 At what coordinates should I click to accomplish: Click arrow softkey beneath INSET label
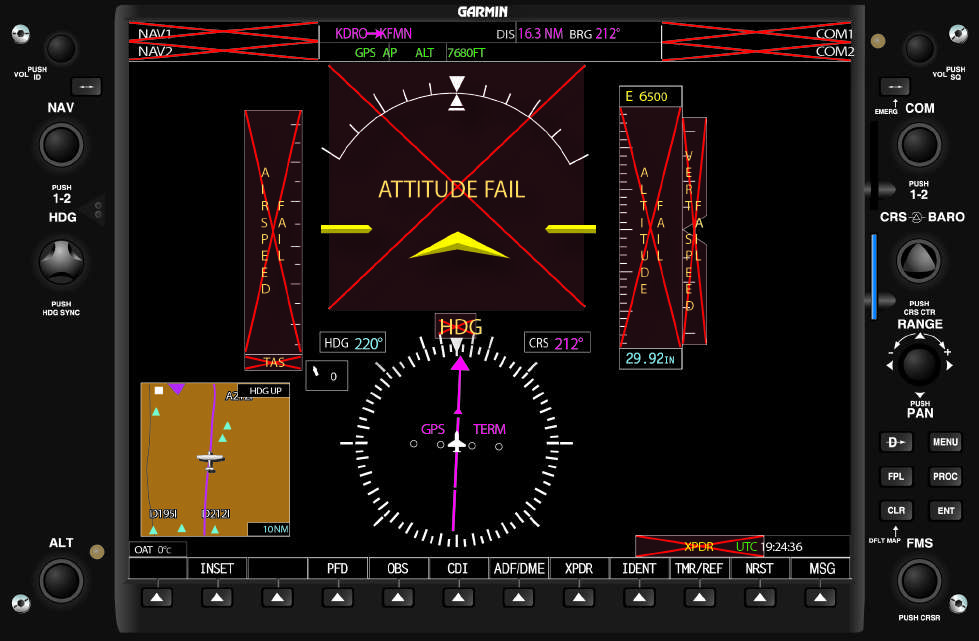[x=217, y=598]
